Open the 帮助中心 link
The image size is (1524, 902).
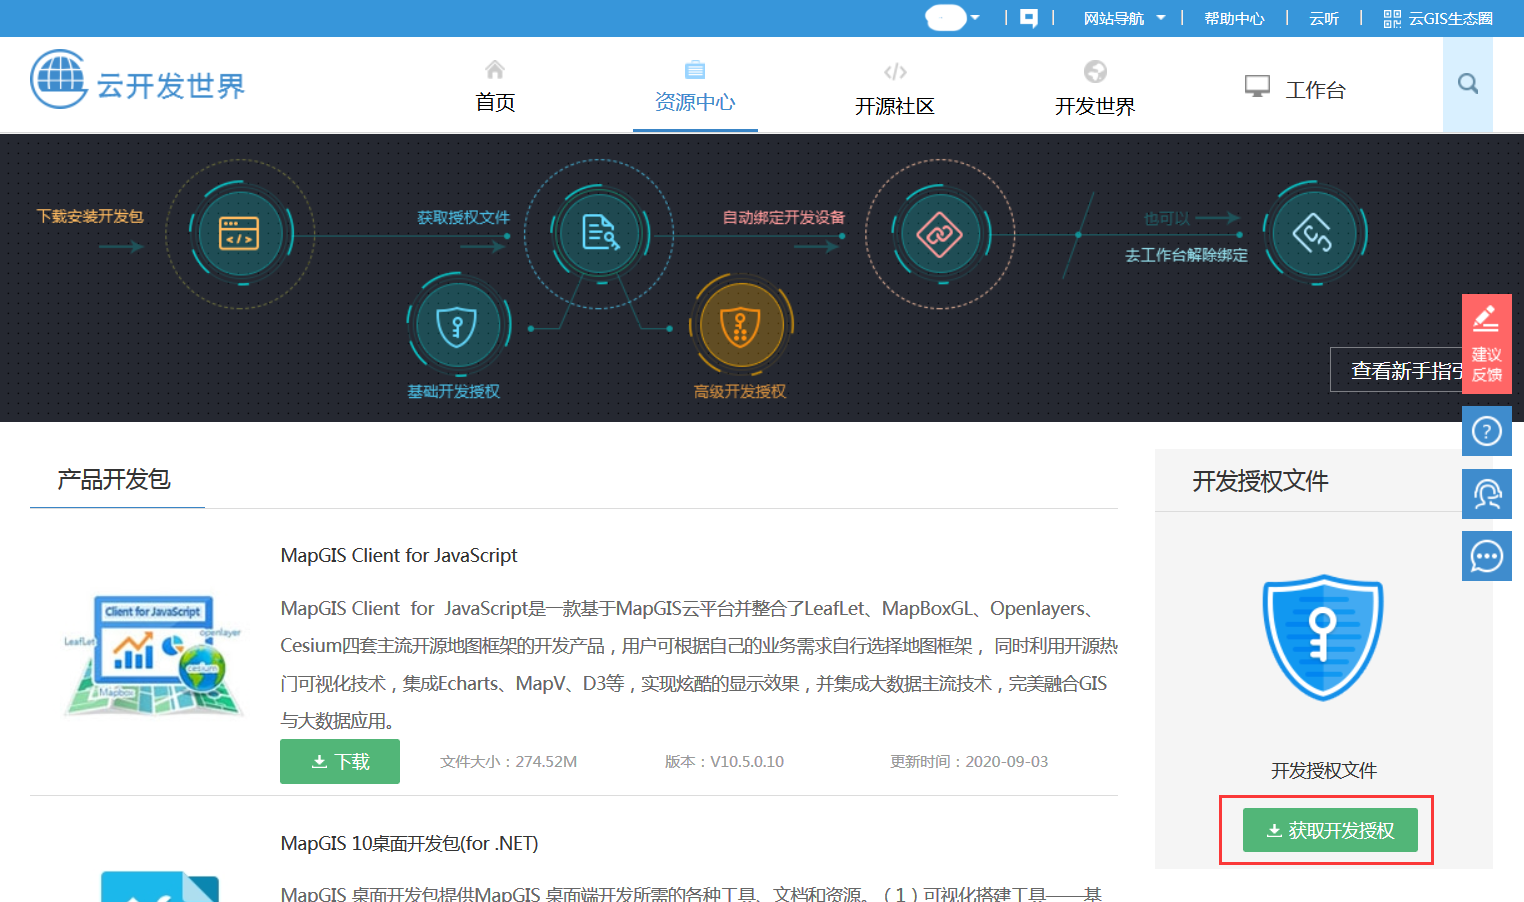pos(1234,18)
